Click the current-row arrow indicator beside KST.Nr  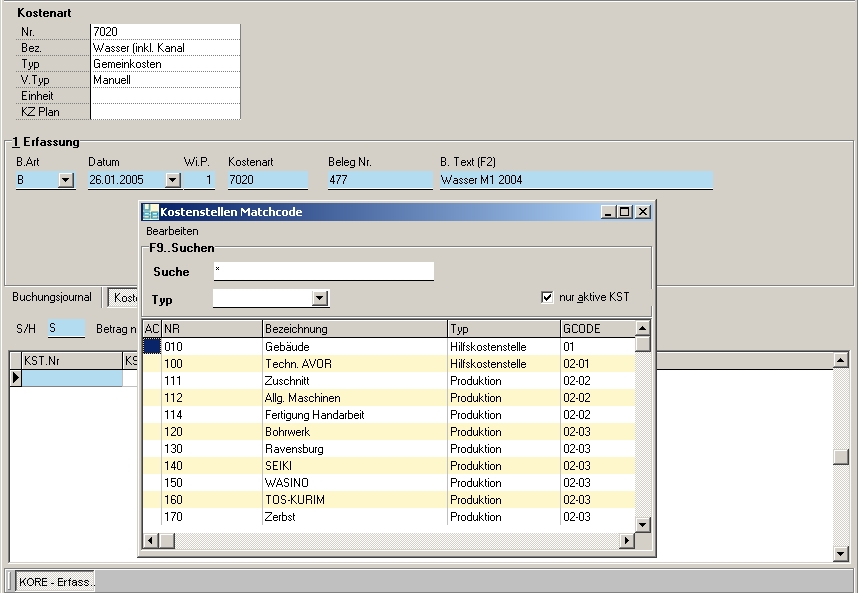tap(15, 378)
